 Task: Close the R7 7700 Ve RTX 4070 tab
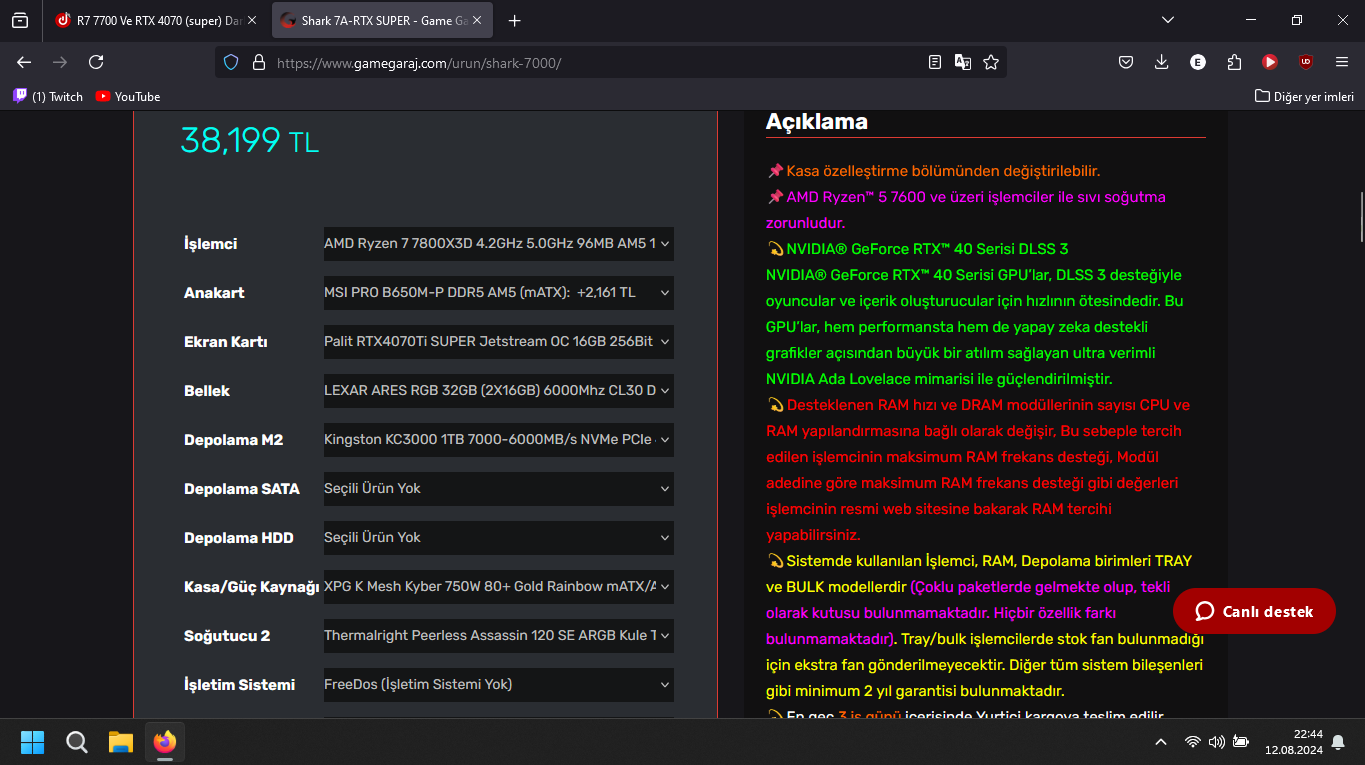click(x=251, y=20)
